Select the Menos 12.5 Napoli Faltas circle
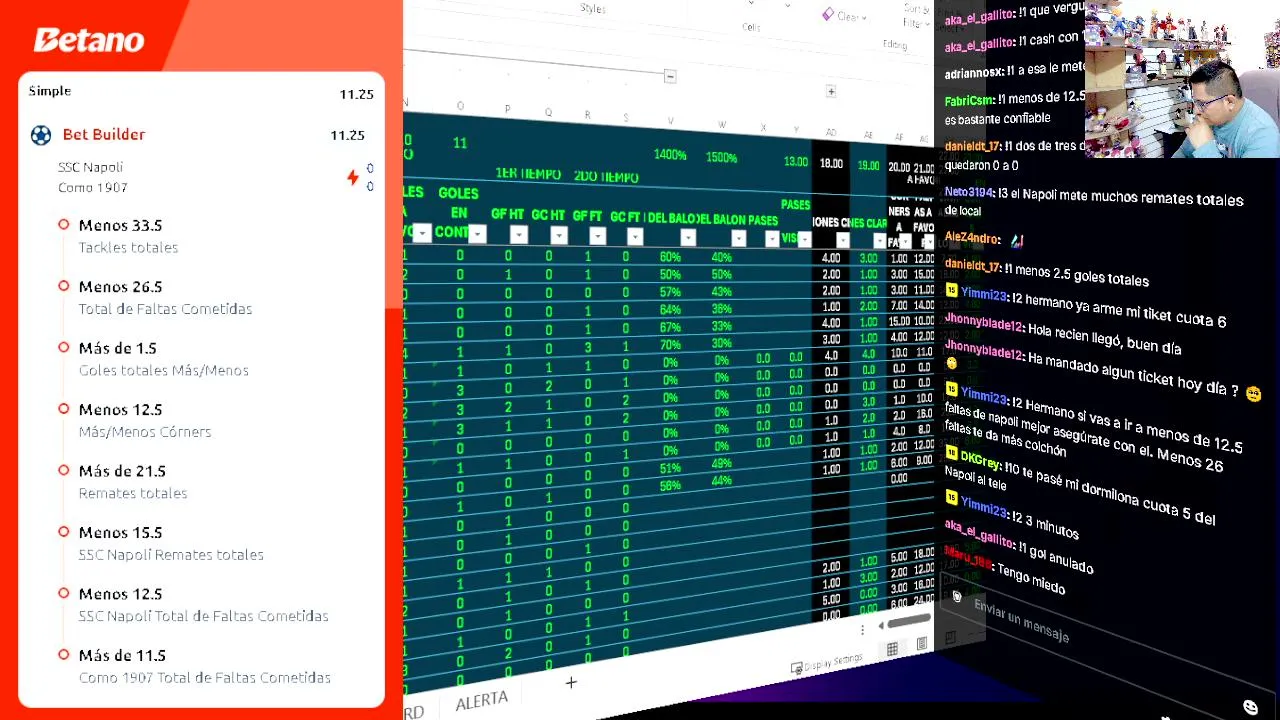The height and width of the screenshot is (720, 1280). [x=64, y=593]
